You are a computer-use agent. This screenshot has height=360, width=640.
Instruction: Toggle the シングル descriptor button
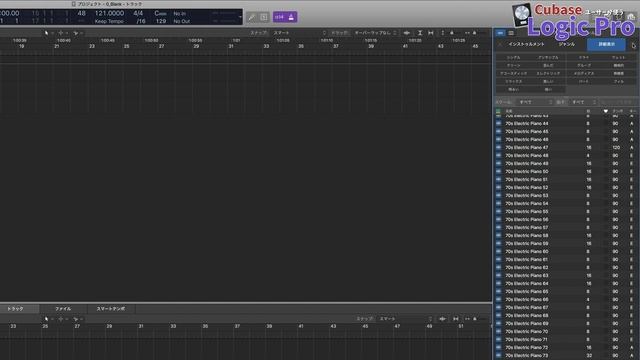click(513, 58)
